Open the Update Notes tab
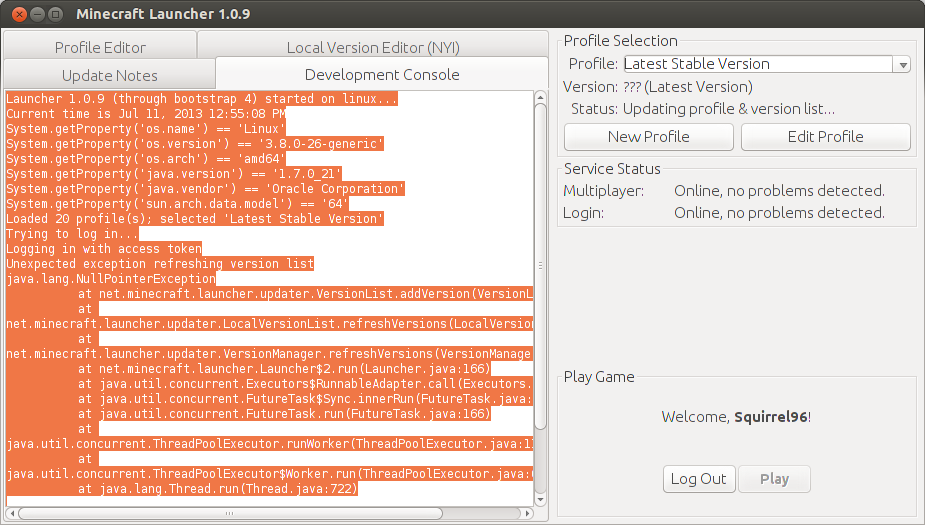 pyautogui.click(x=109, y=75)
